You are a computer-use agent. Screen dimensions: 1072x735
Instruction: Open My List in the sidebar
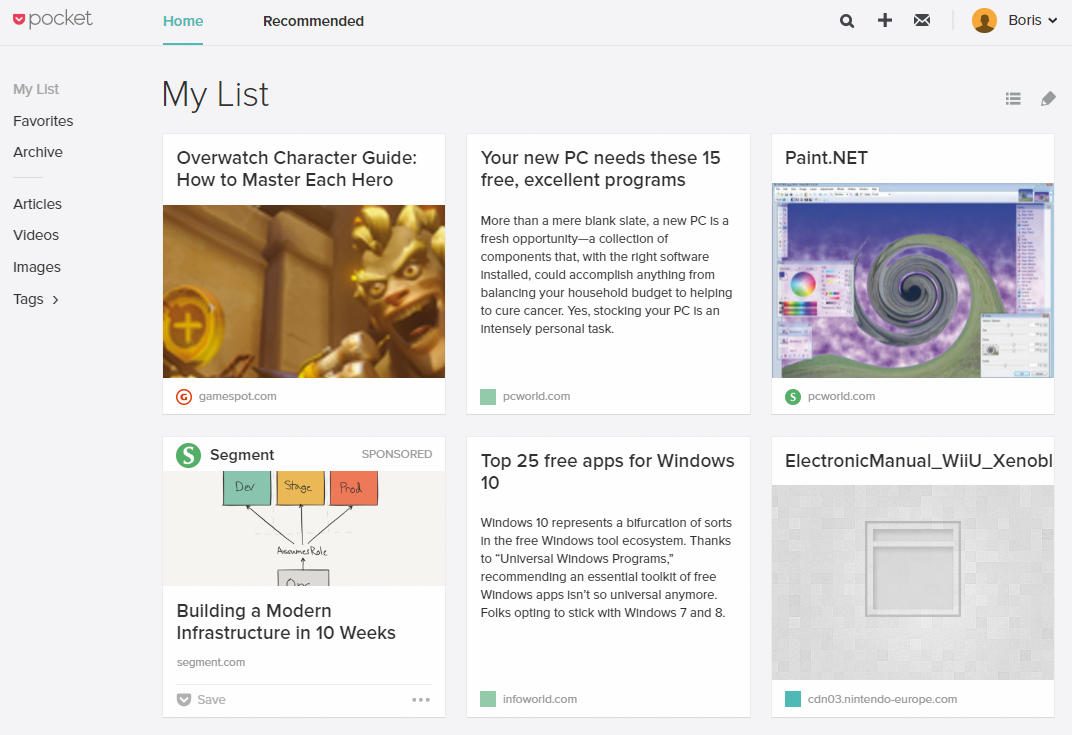(x=36, y=89)
